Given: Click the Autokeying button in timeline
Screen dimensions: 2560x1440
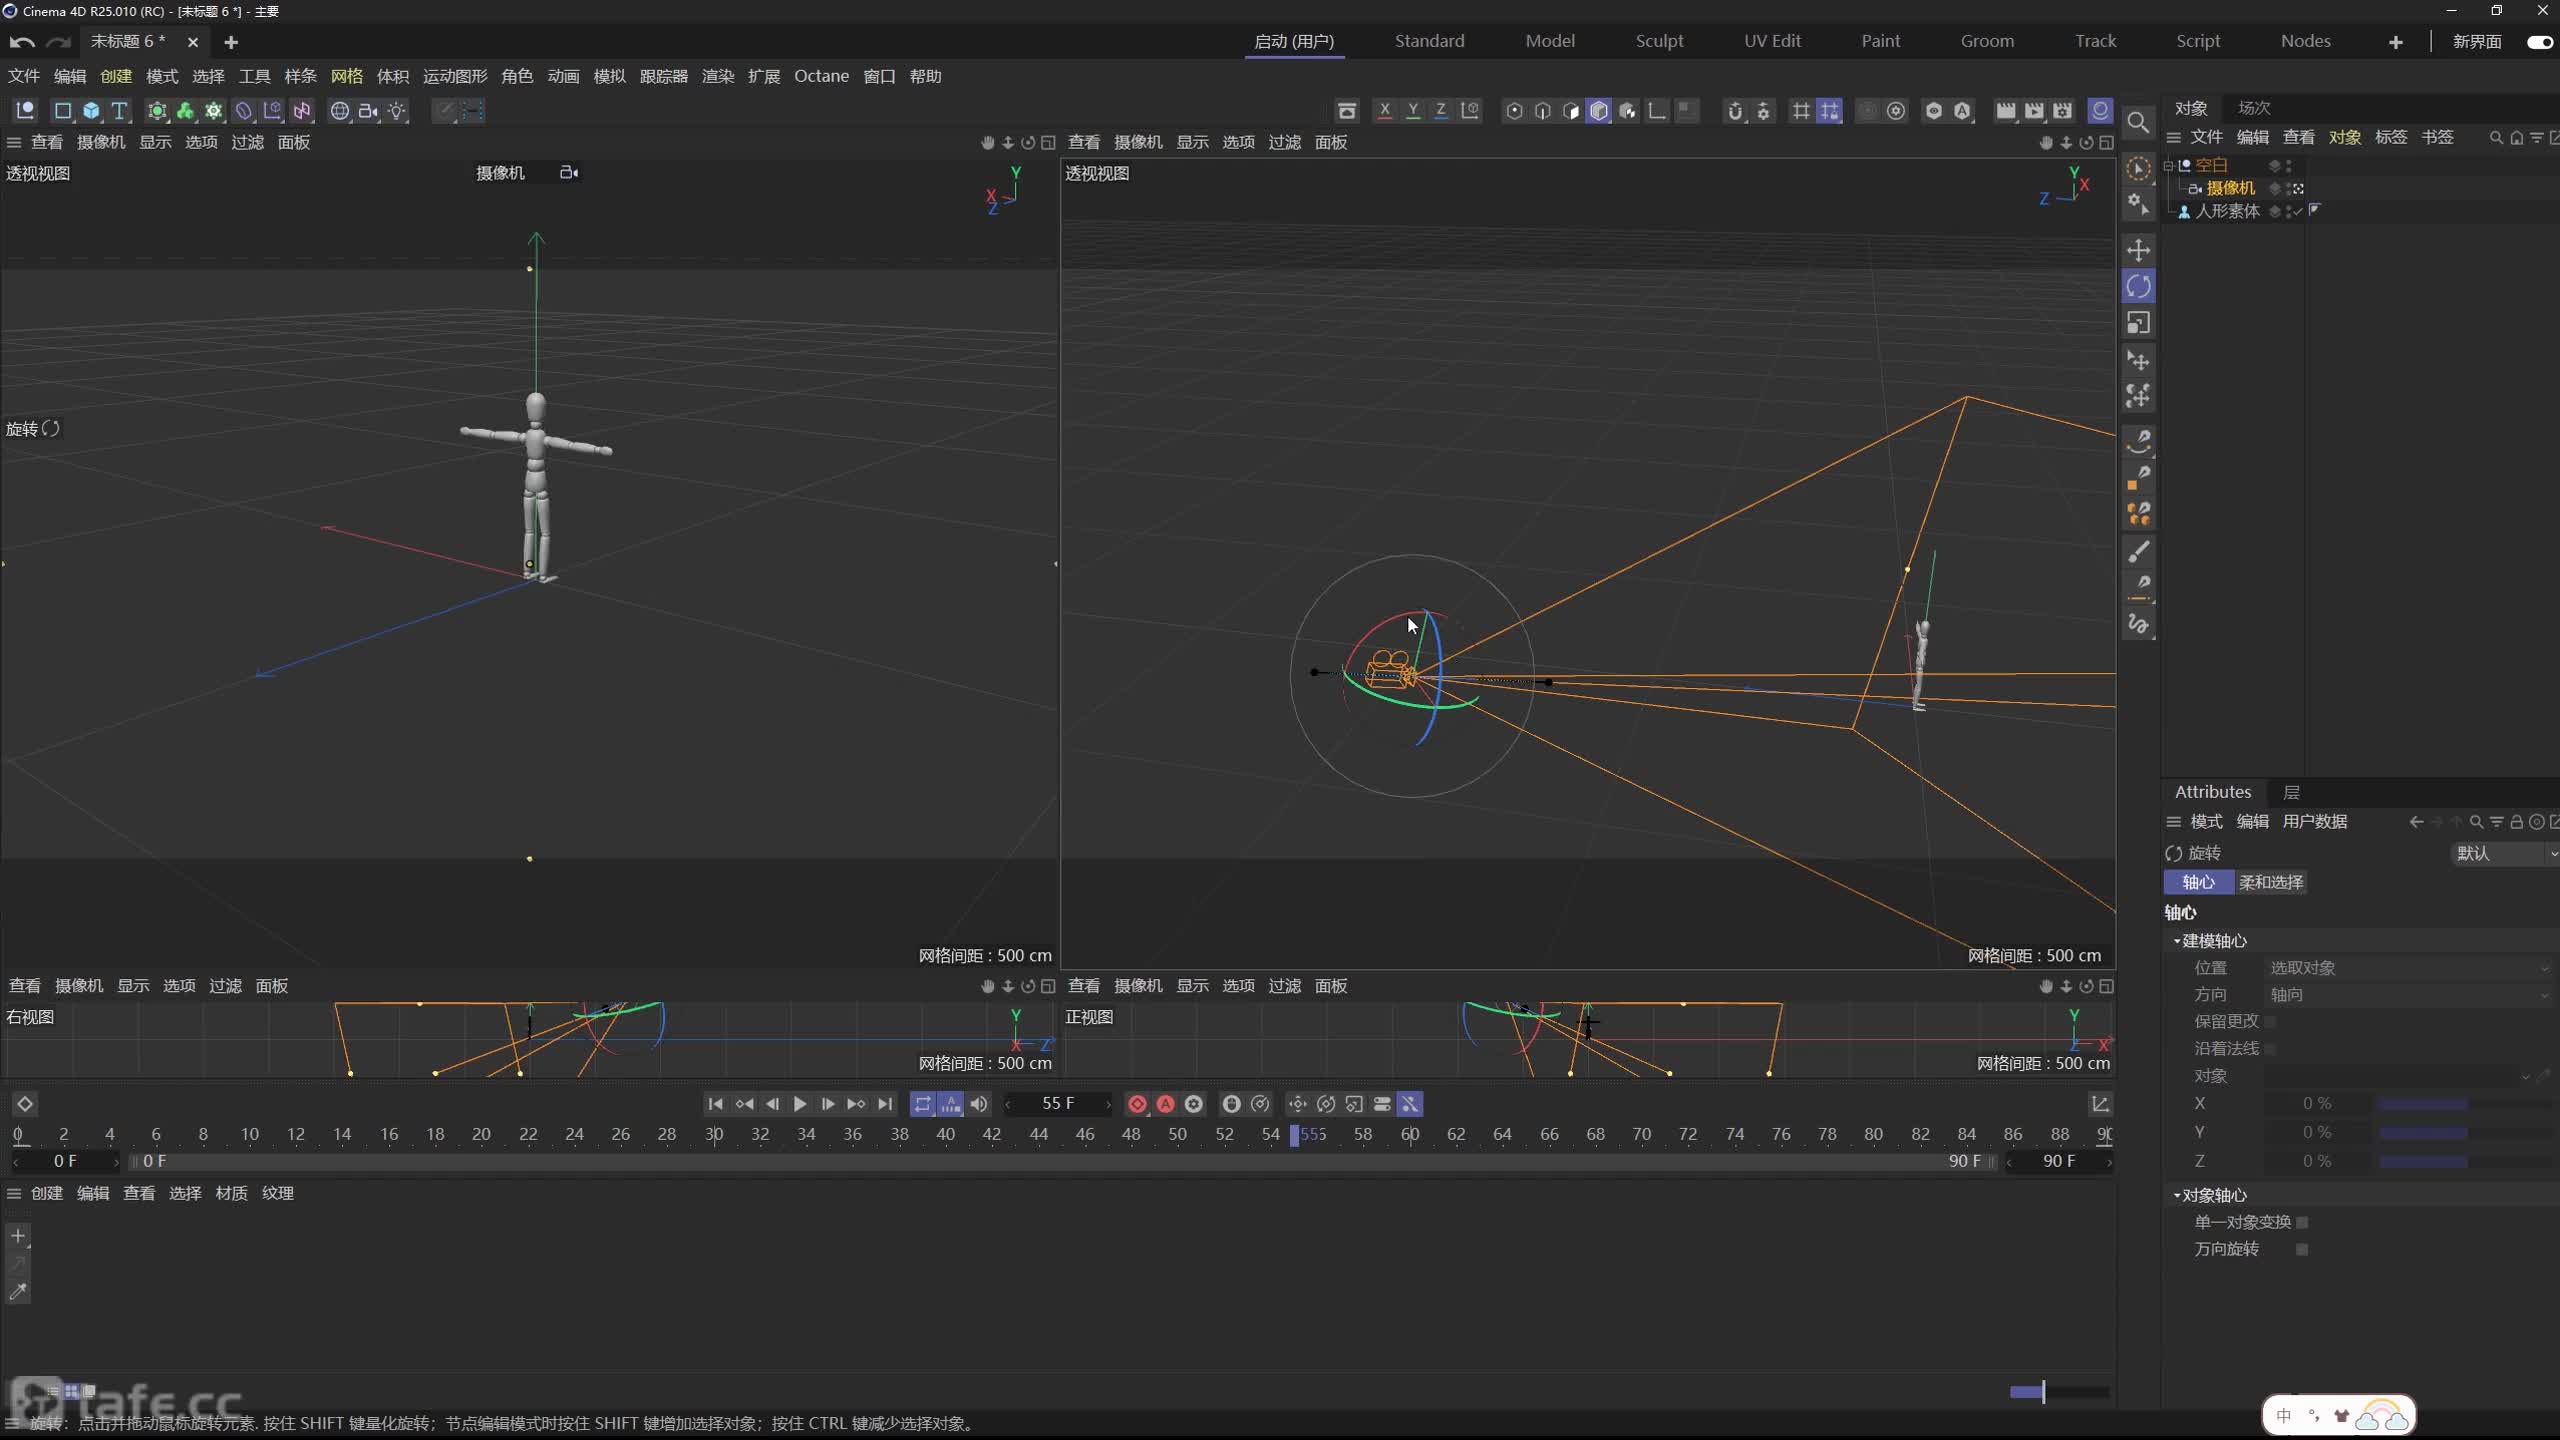Looking at the screenshot, I should coord(1165,1104).
